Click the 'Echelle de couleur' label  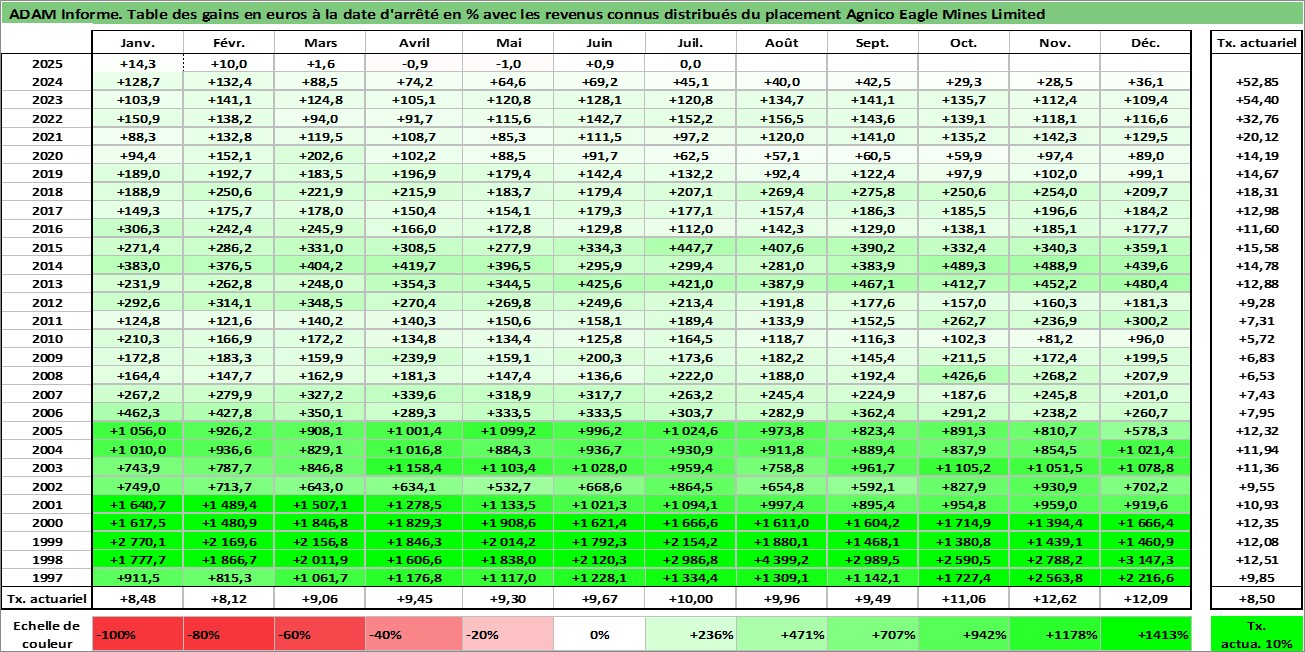46,634
